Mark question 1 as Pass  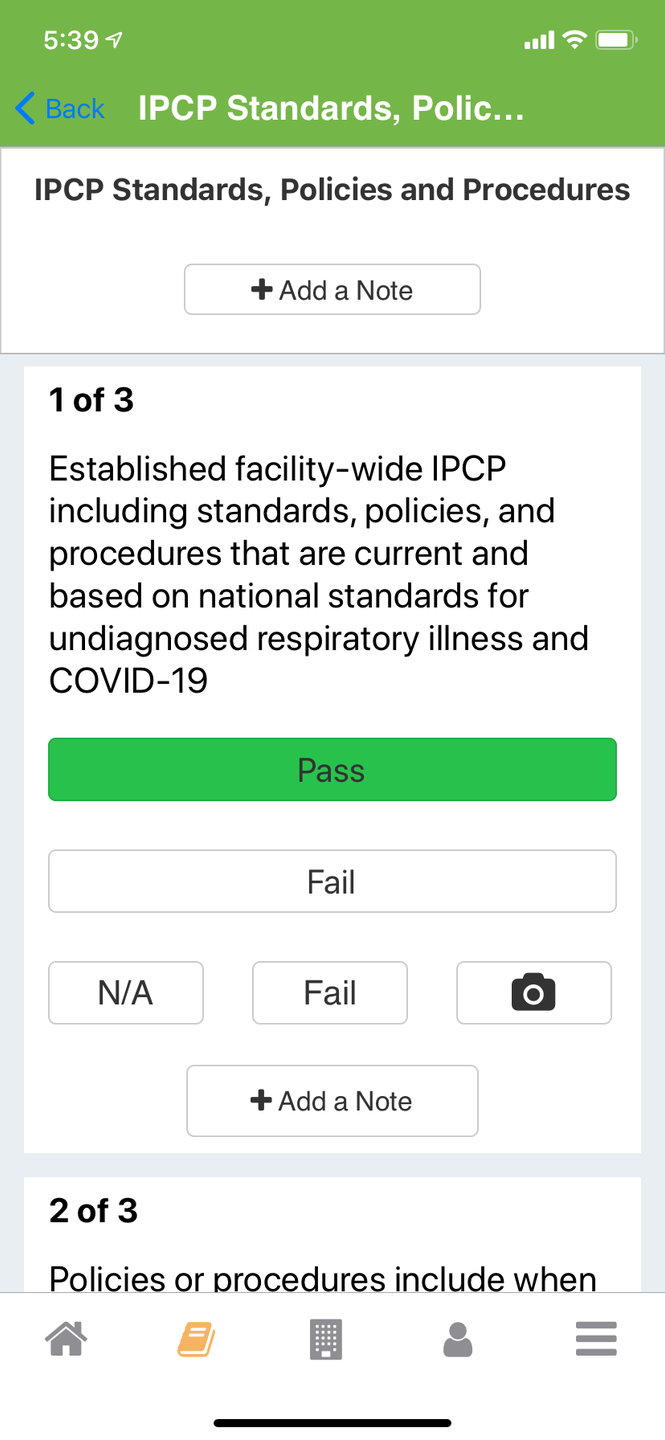[332, 770]
